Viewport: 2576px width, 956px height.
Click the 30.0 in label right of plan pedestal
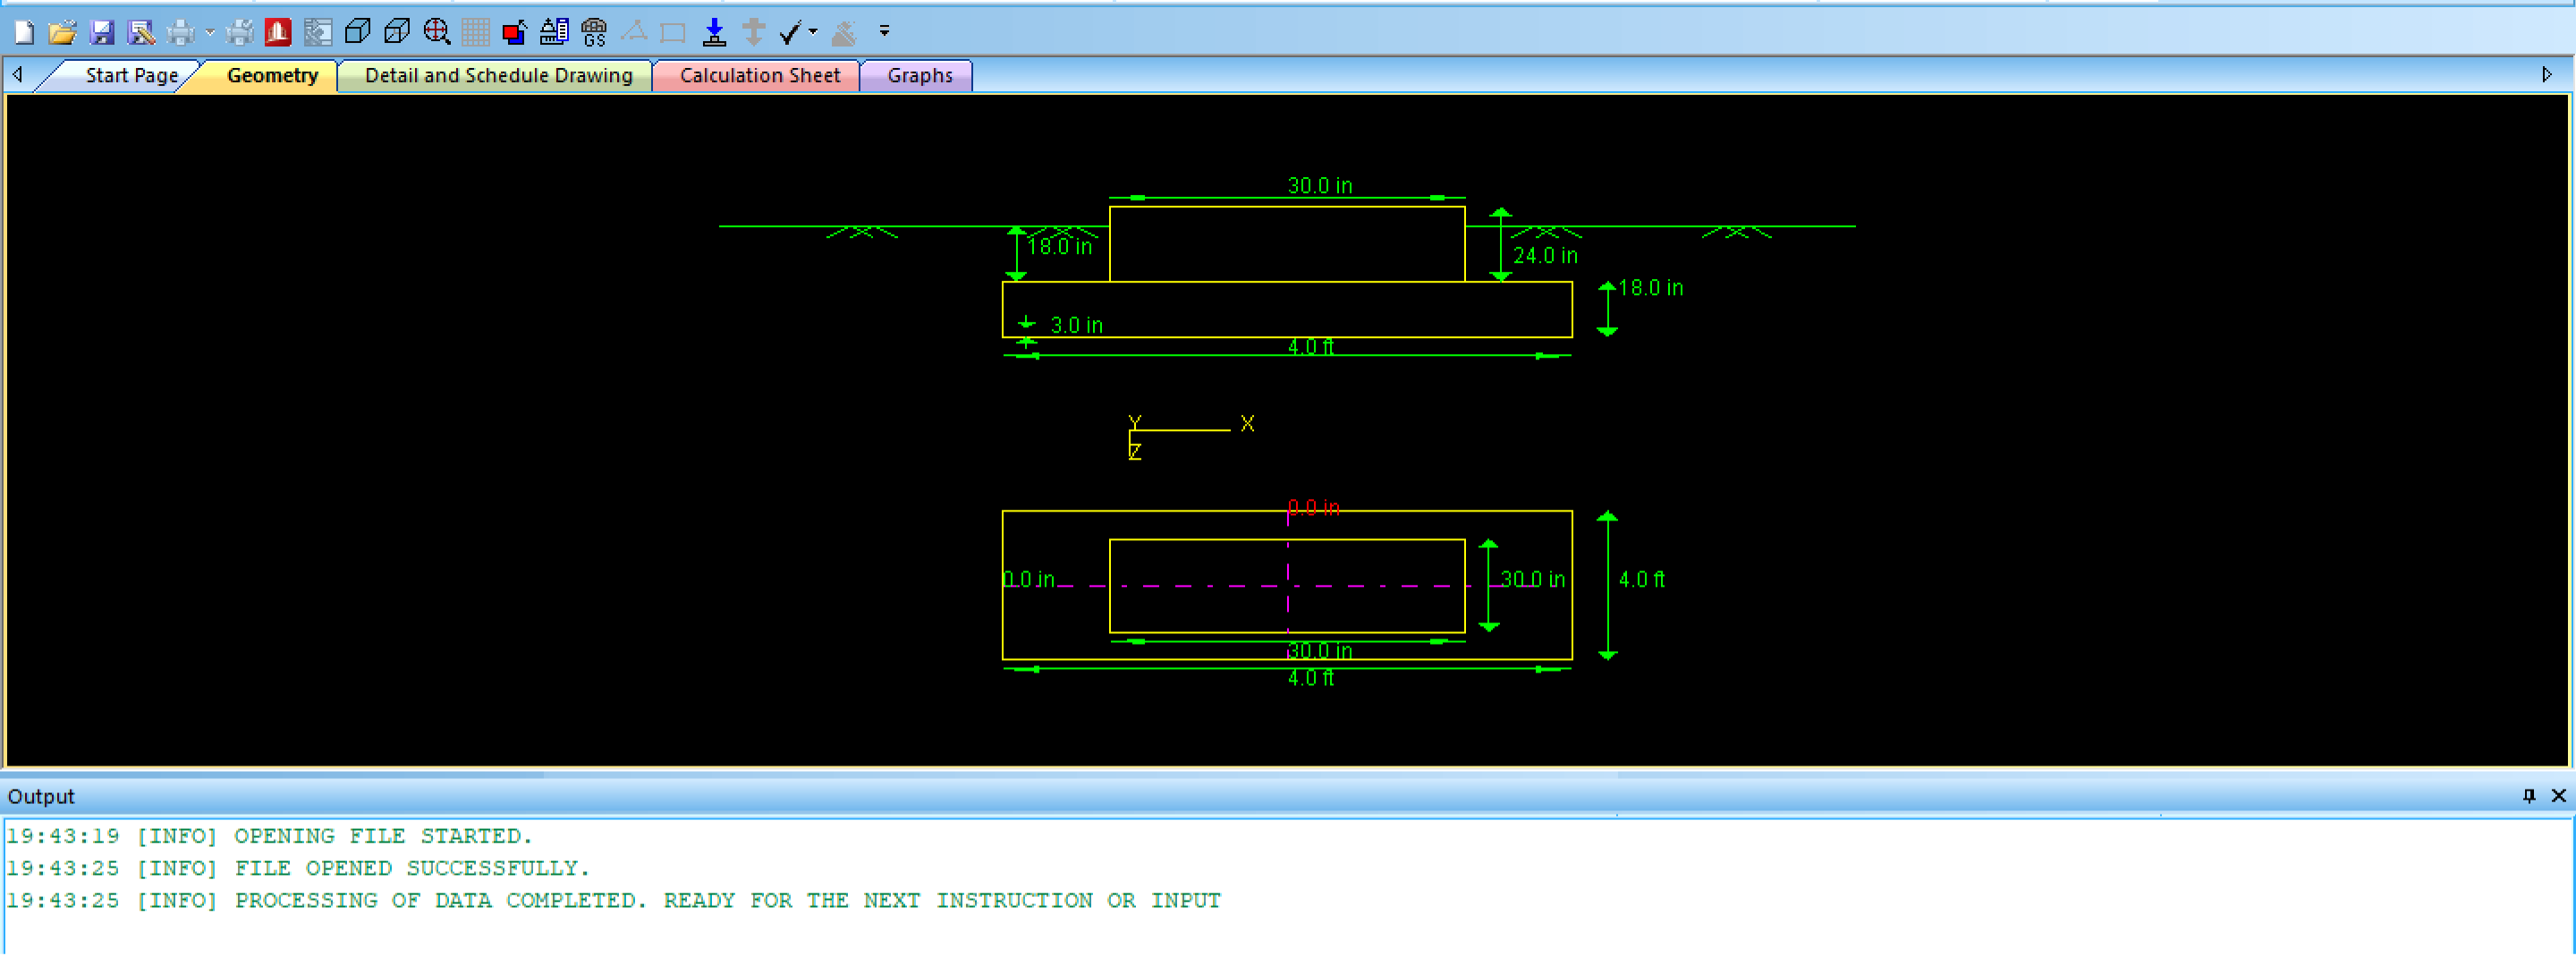(1533, 581)
